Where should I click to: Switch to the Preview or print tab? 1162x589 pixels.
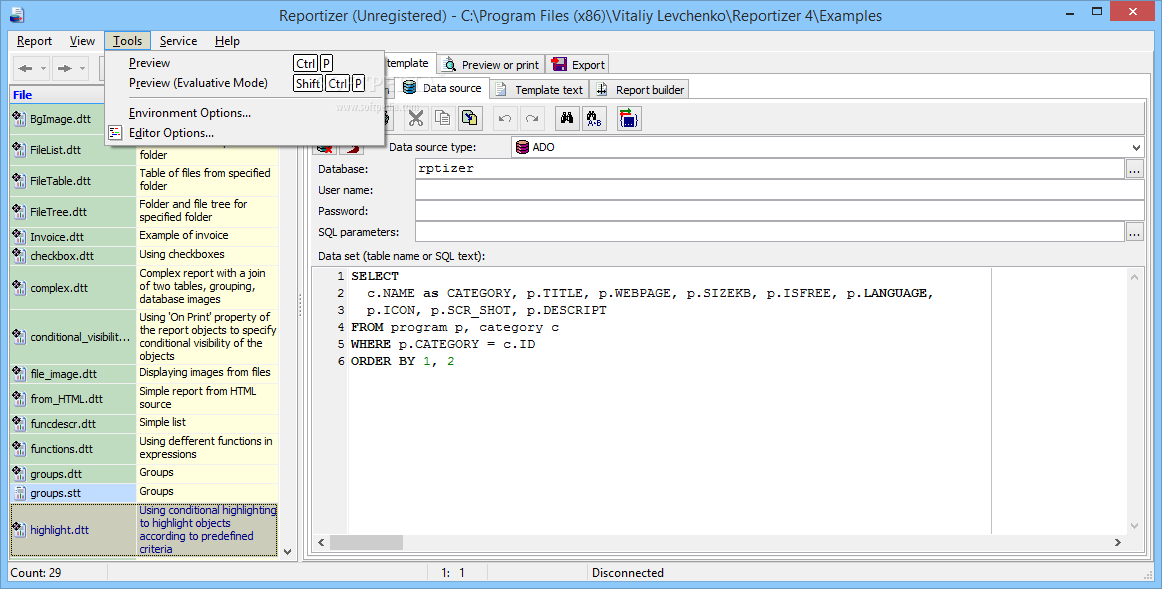tap(491, 64)
